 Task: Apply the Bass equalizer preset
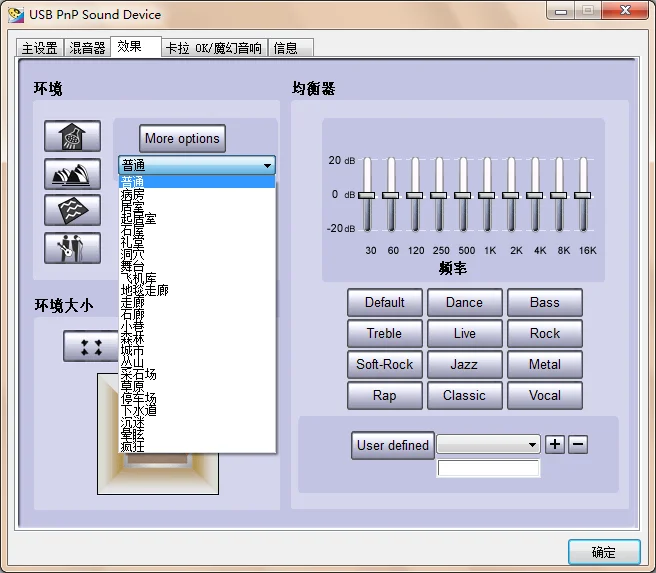click(545, 302)
